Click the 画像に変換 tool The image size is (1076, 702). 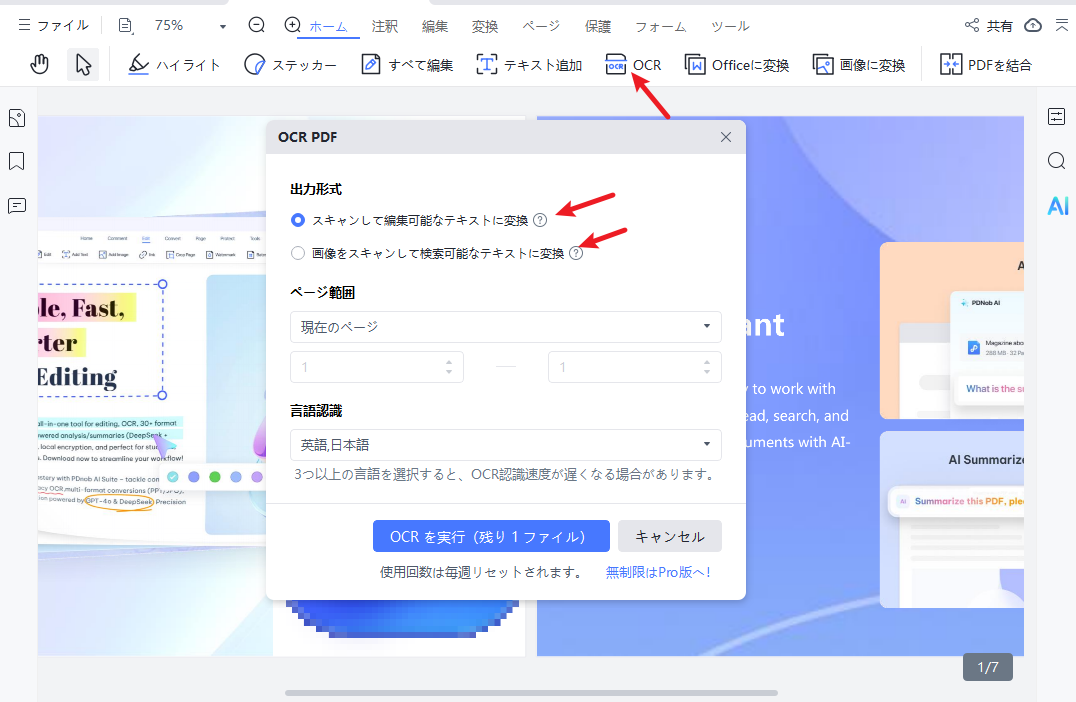858,65
